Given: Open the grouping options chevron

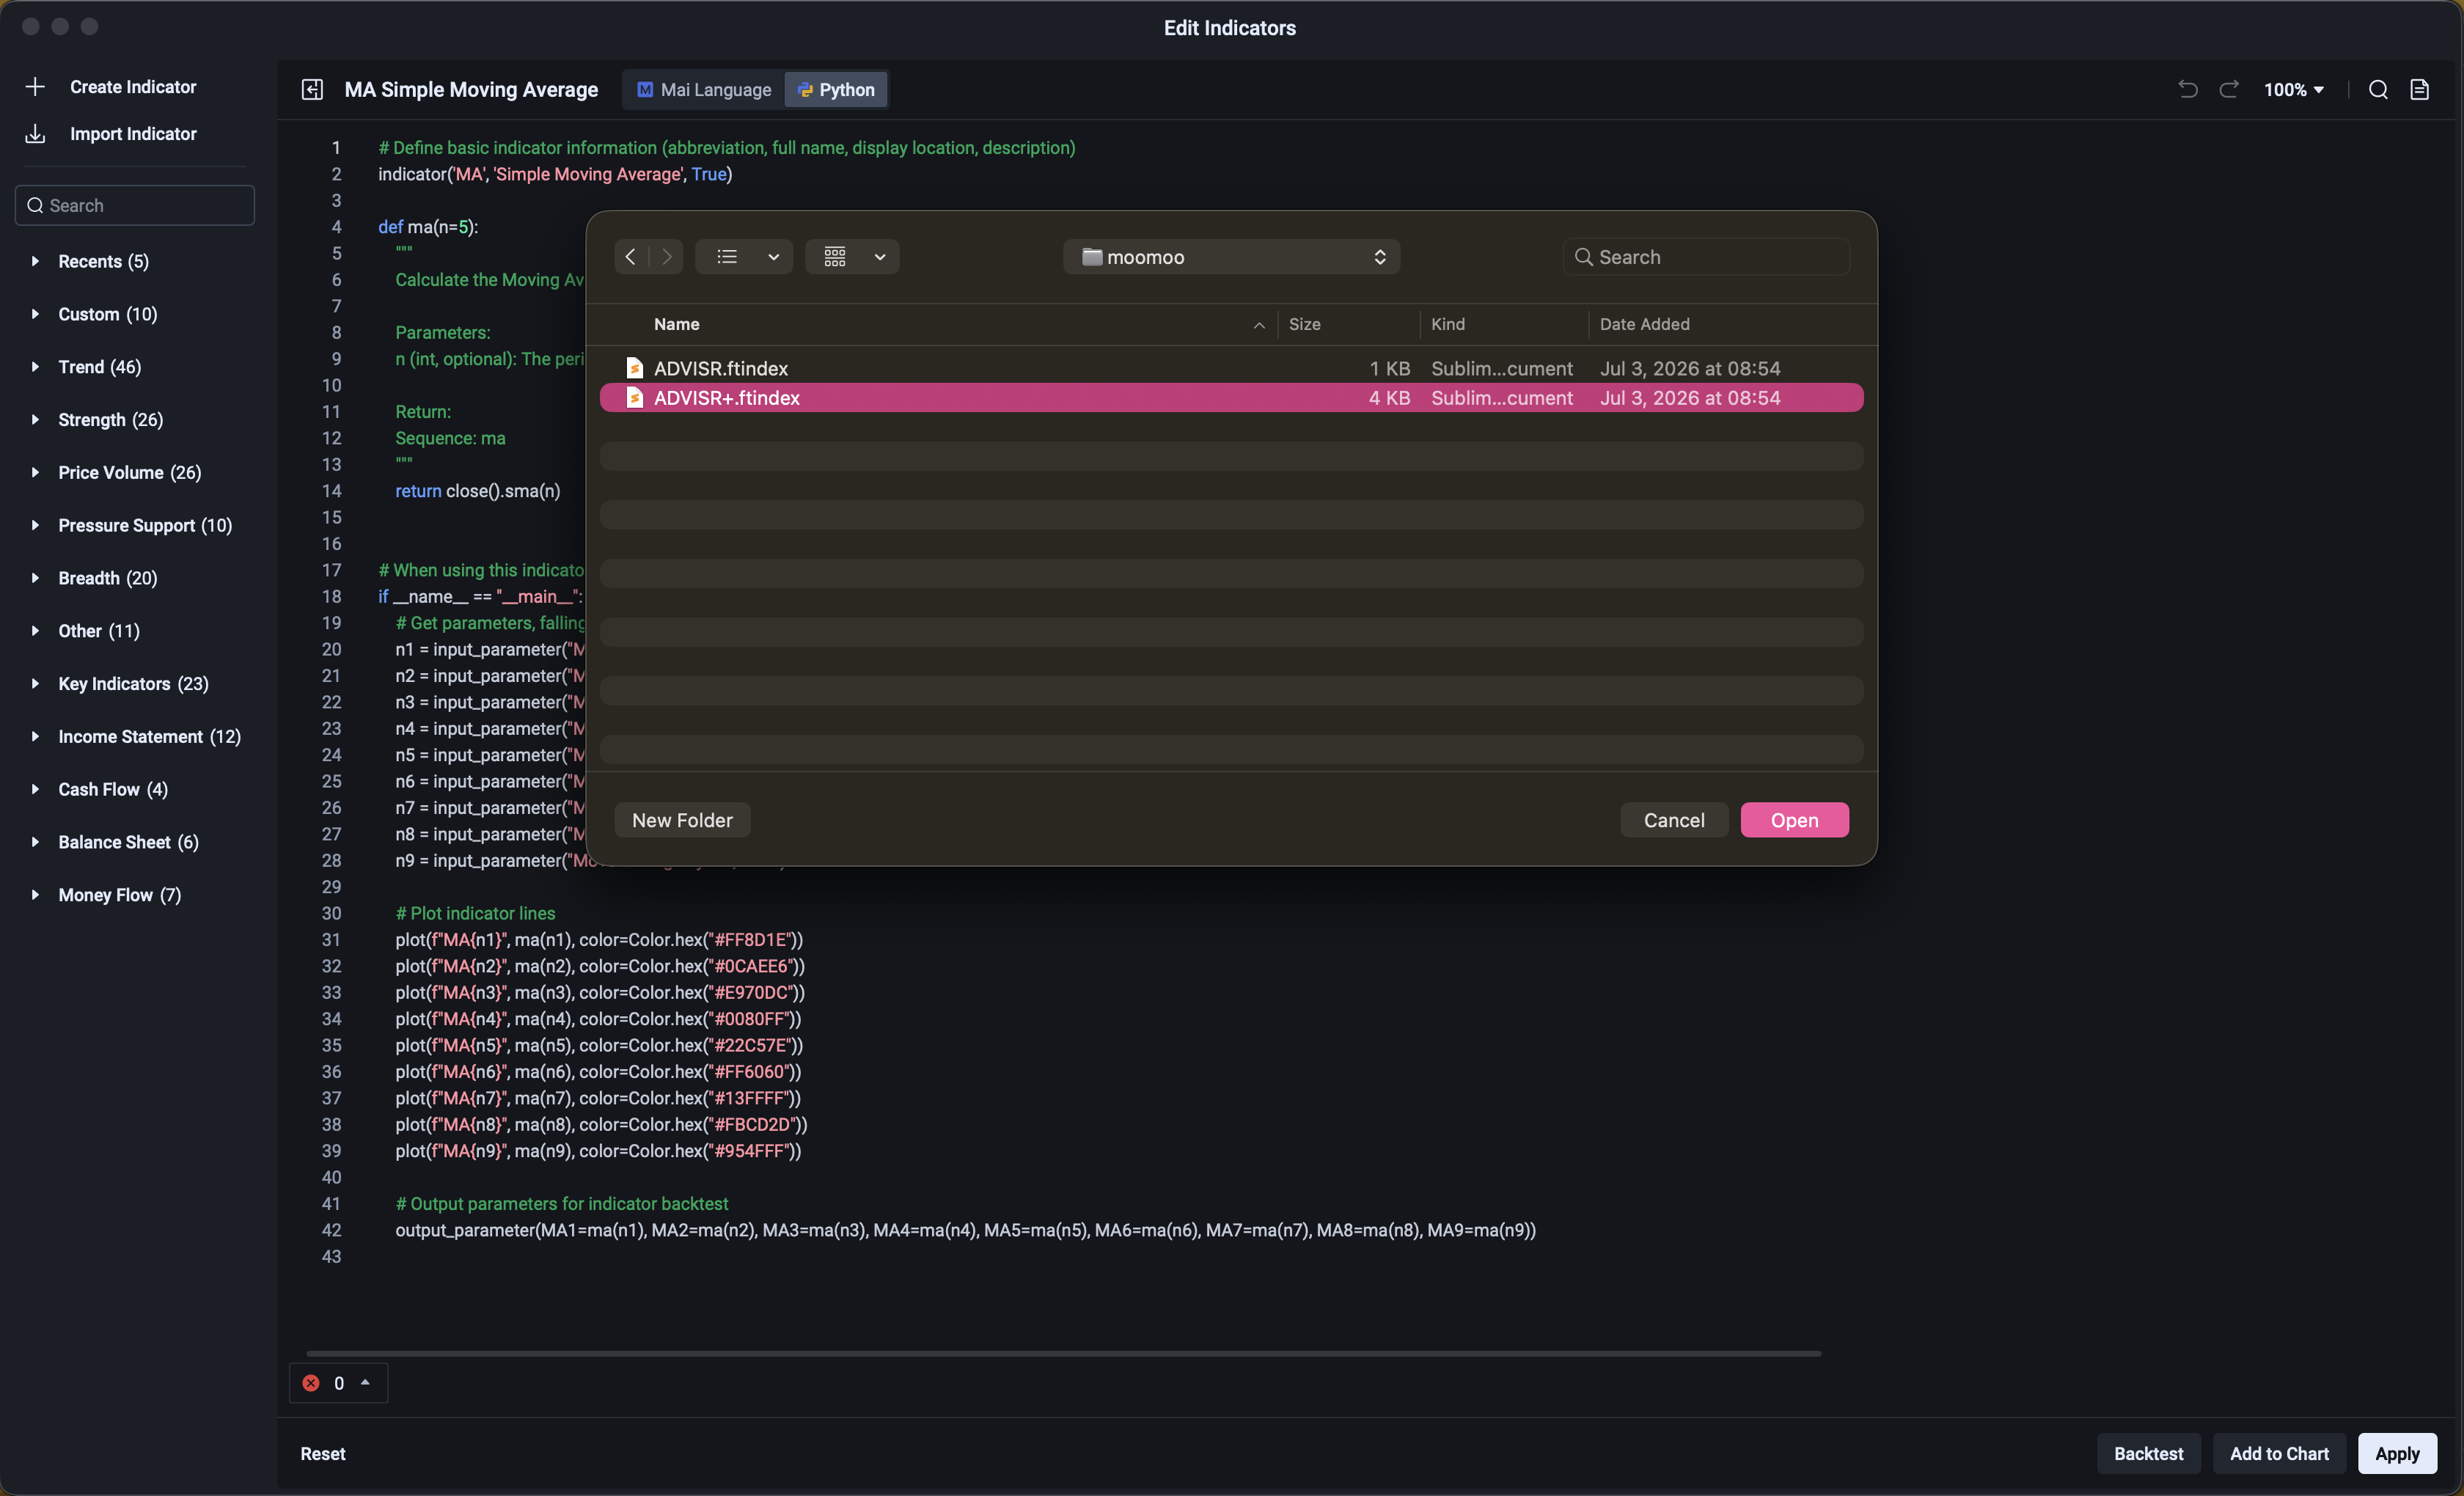Looking at the screenshot, I should (880, 257).
